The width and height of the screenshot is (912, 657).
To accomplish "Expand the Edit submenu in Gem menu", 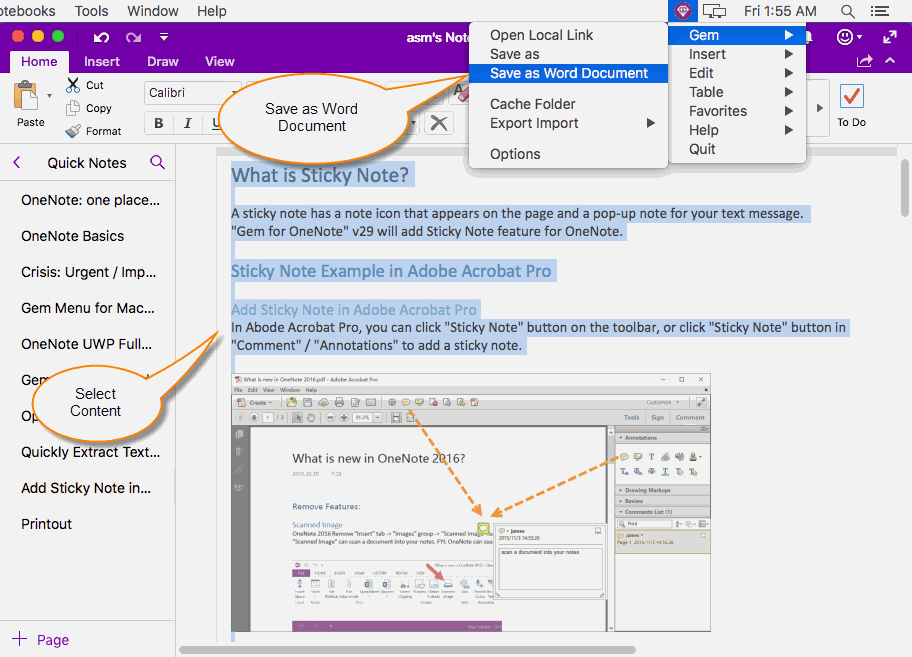I will pyautogui.click(x=738, y=73).
